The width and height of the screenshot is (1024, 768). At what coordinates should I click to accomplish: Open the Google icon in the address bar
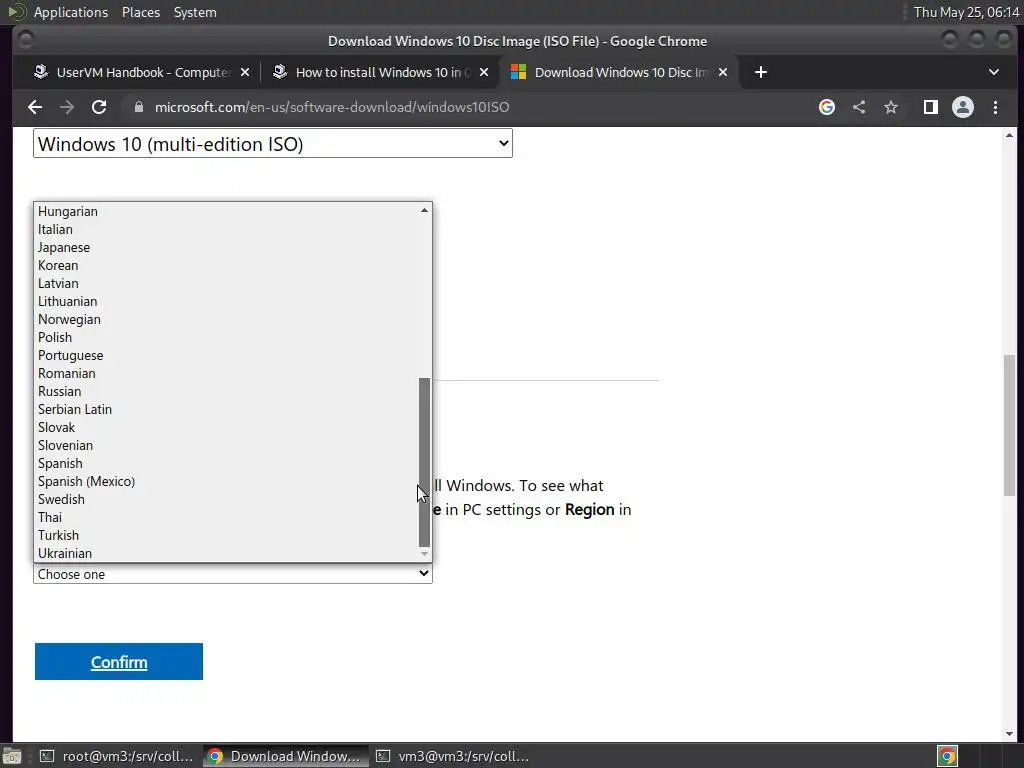pyautogui.click(x=827, y=107)
